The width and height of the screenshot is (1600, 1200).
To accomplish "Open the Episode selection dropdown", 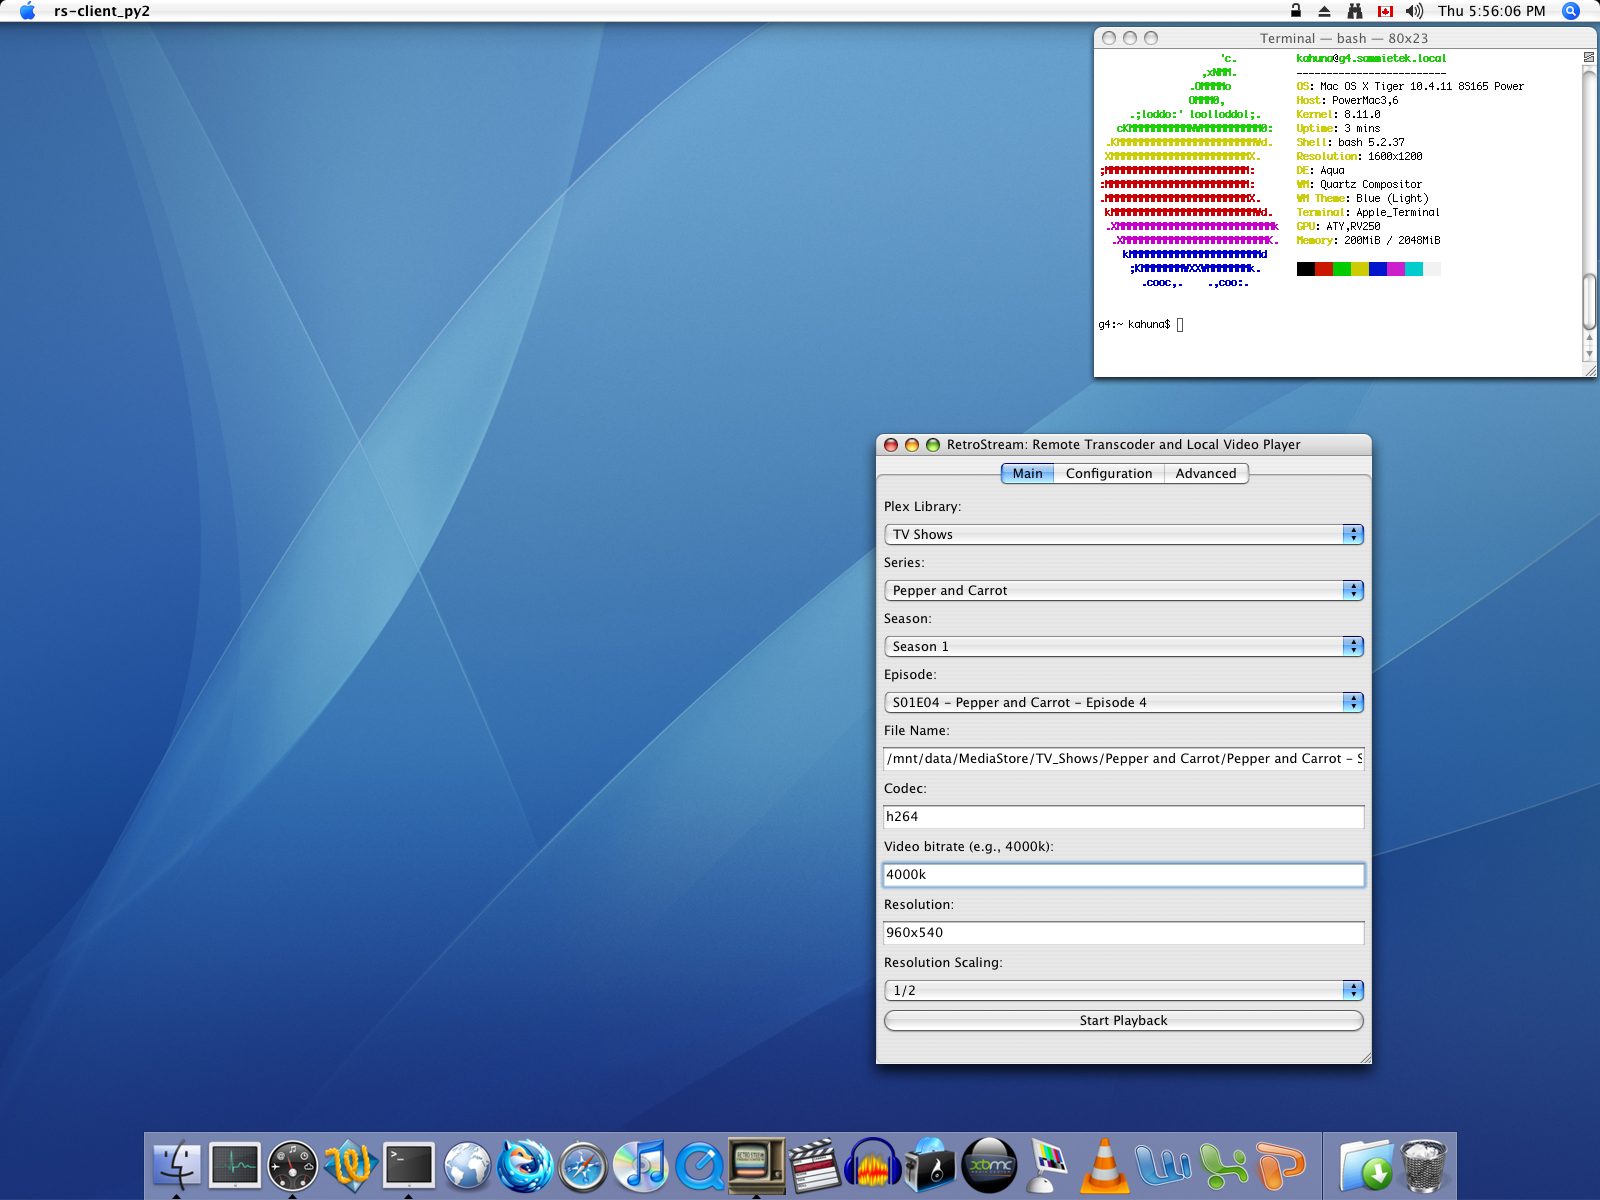I will click(1123, 703).
